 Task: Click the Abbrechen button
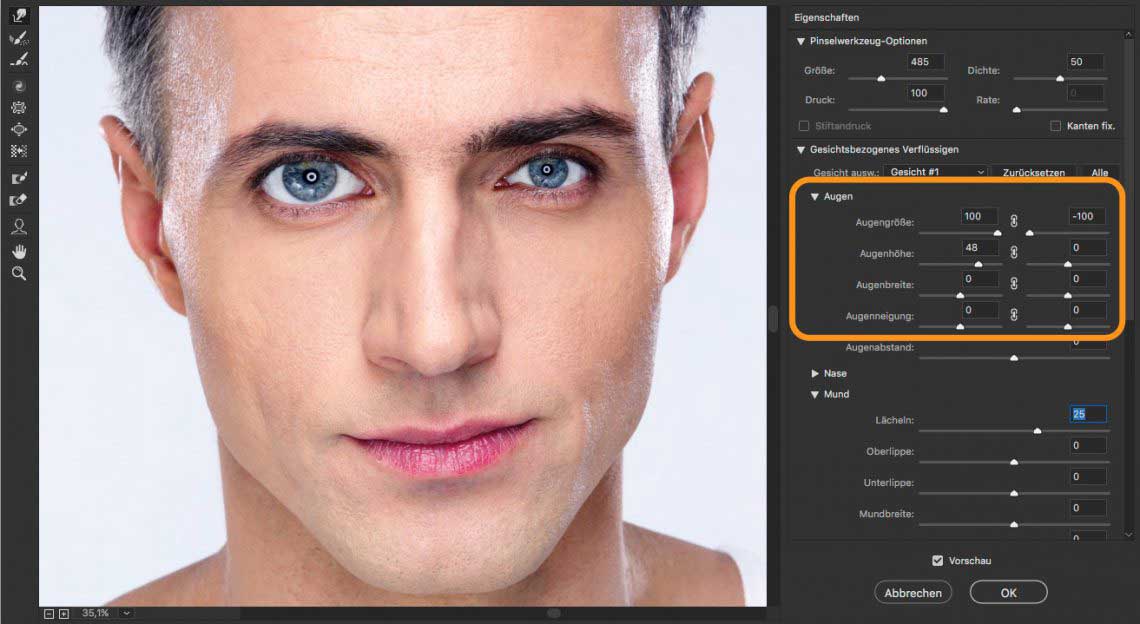[913, 593]
